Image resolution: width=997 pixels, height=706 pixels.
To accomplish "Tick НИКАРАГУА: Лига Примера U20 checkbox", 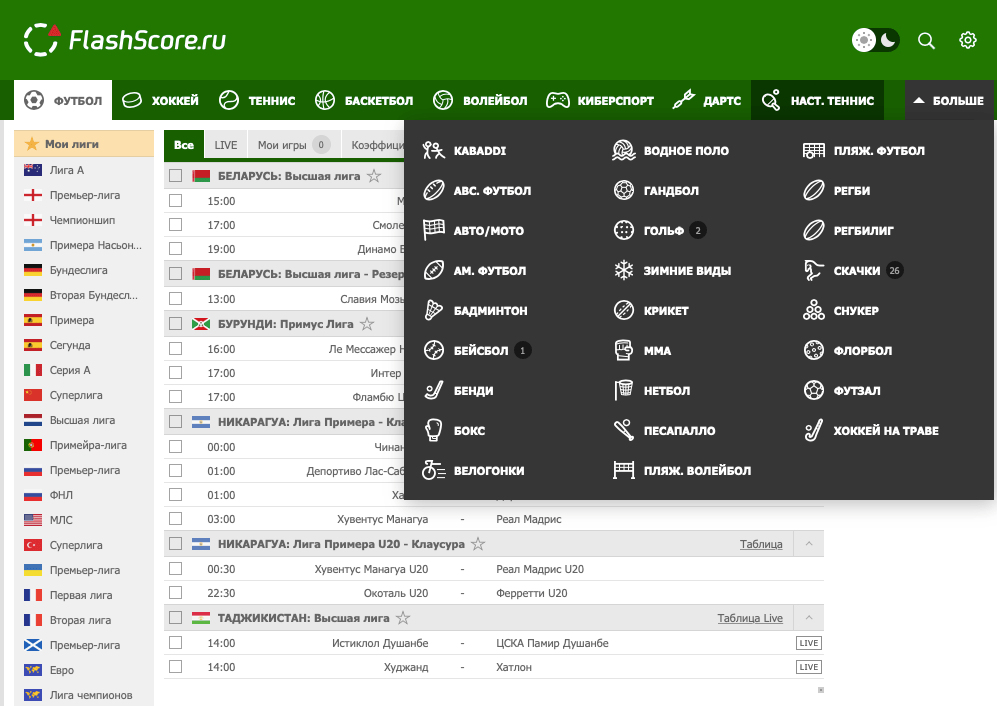I will point(176,544).
